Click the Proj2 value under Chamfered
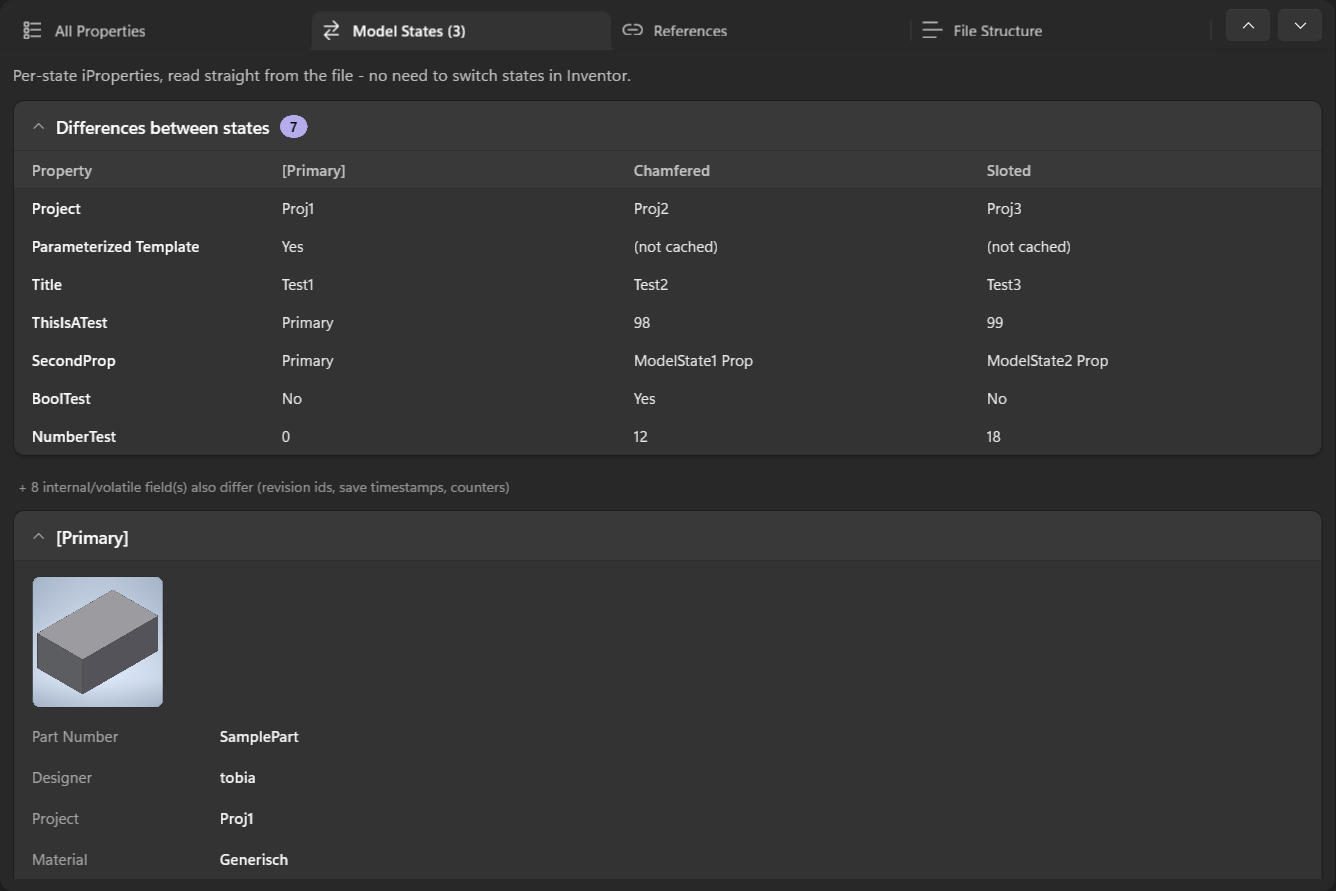Viewport: 1336px width, 891px height. (652, 209)
